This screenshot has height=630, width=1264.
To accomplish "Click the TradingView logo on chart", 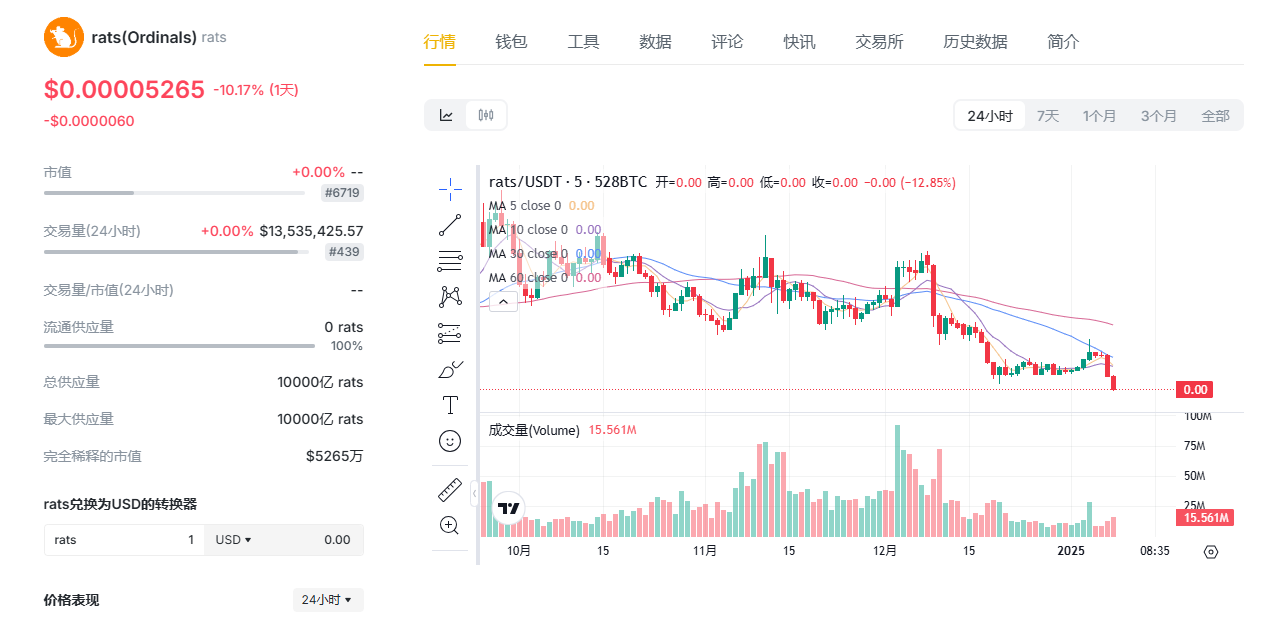I will [x=509, y=509].
